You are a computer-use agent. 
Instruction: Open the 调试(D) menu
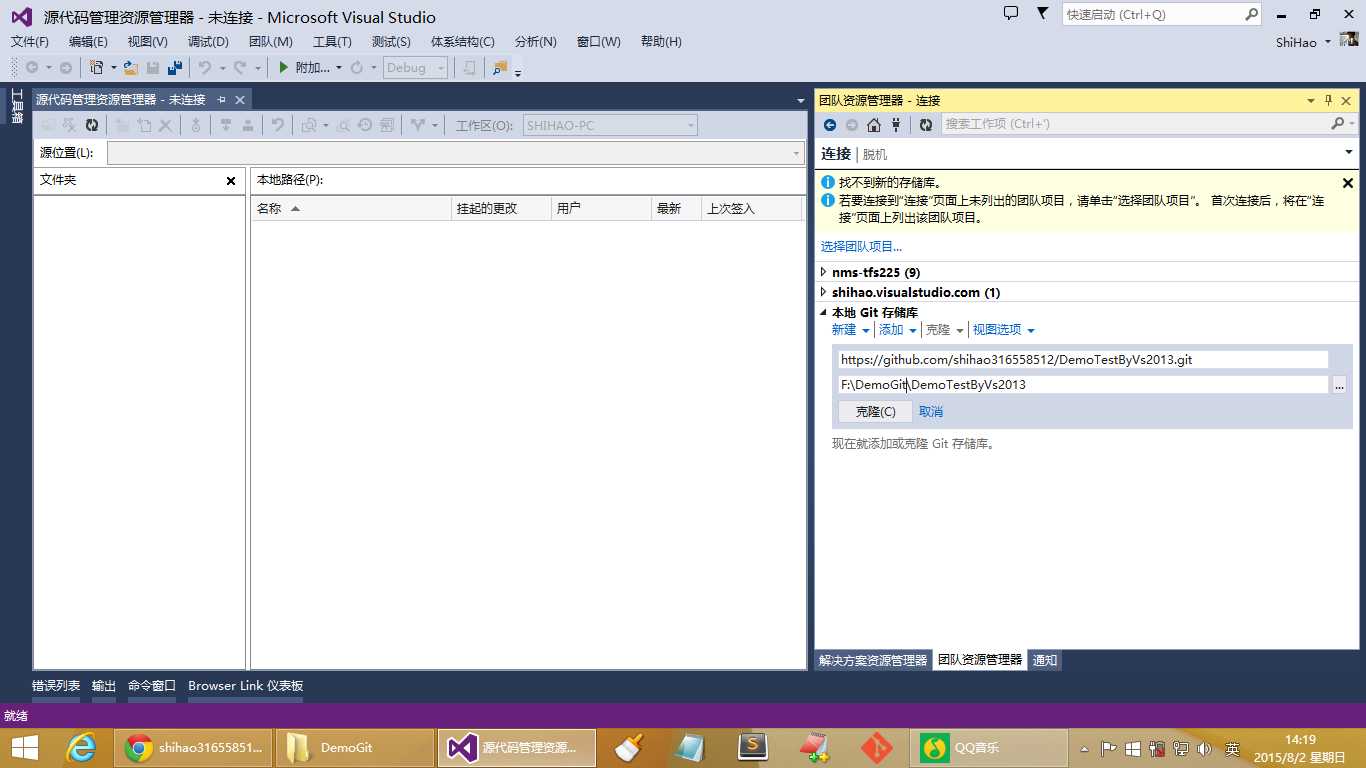click(x=208, y=42)
